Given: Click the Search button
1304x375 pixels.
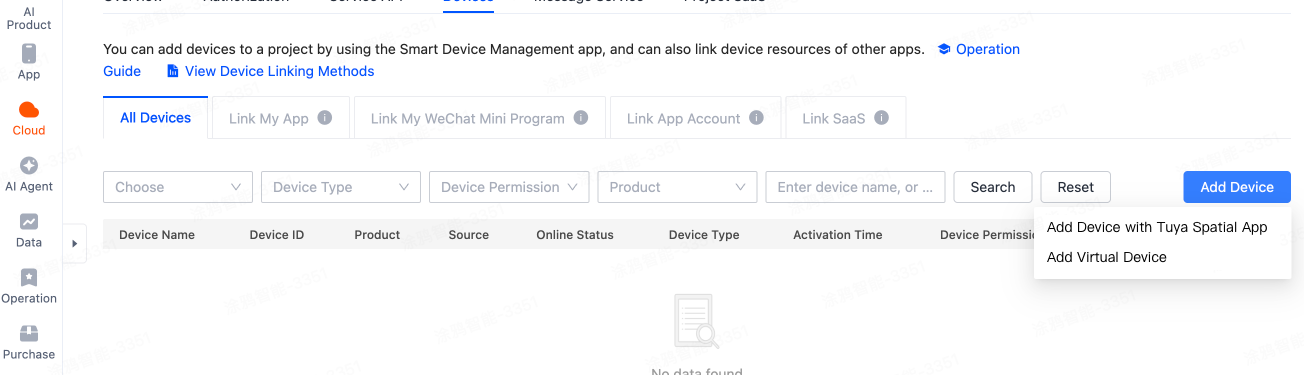Looking at the screenshot, I should pyautogui.click(x=993, y=187).
